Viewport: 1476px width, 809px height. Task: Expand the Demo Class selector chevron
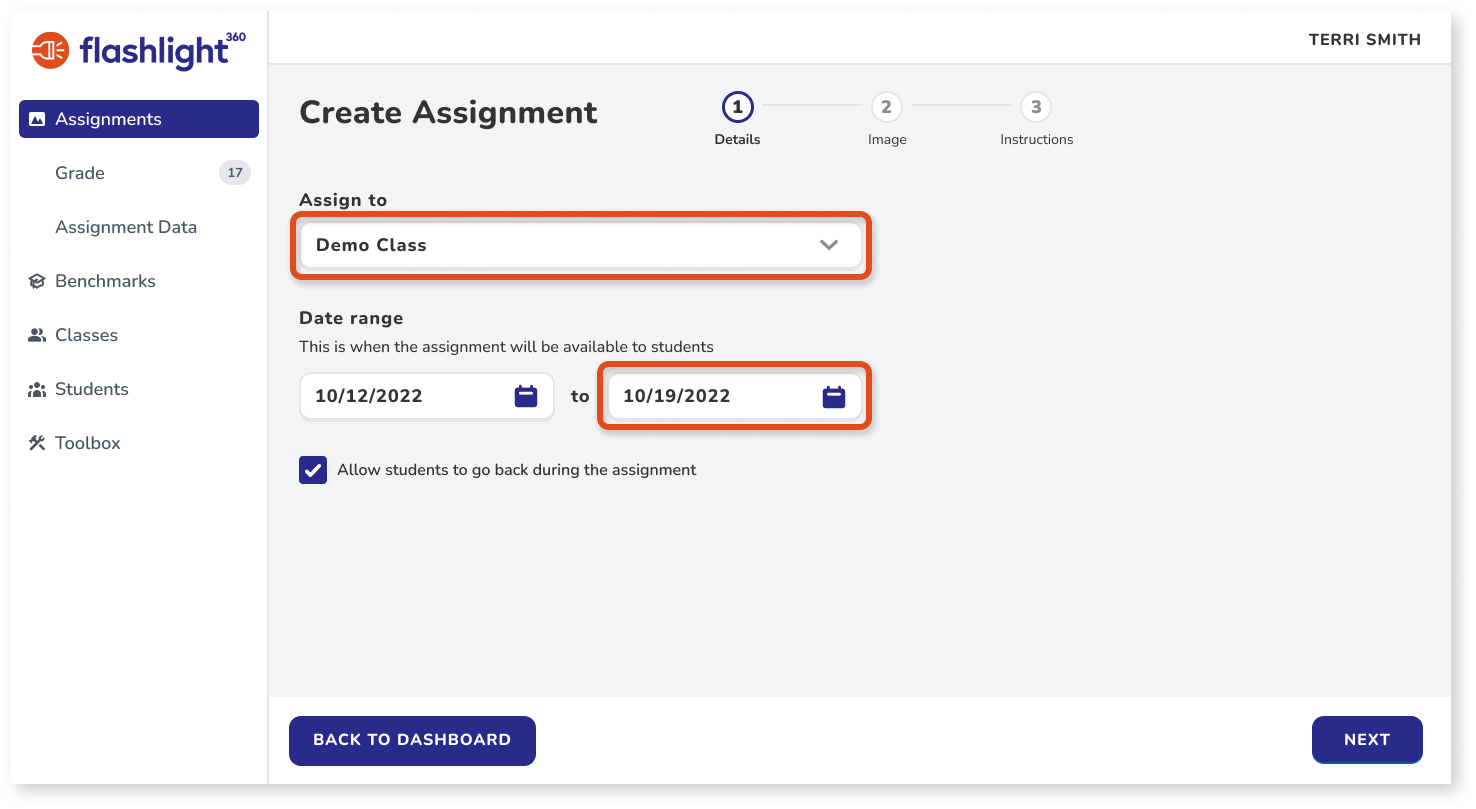coord(828,245)
